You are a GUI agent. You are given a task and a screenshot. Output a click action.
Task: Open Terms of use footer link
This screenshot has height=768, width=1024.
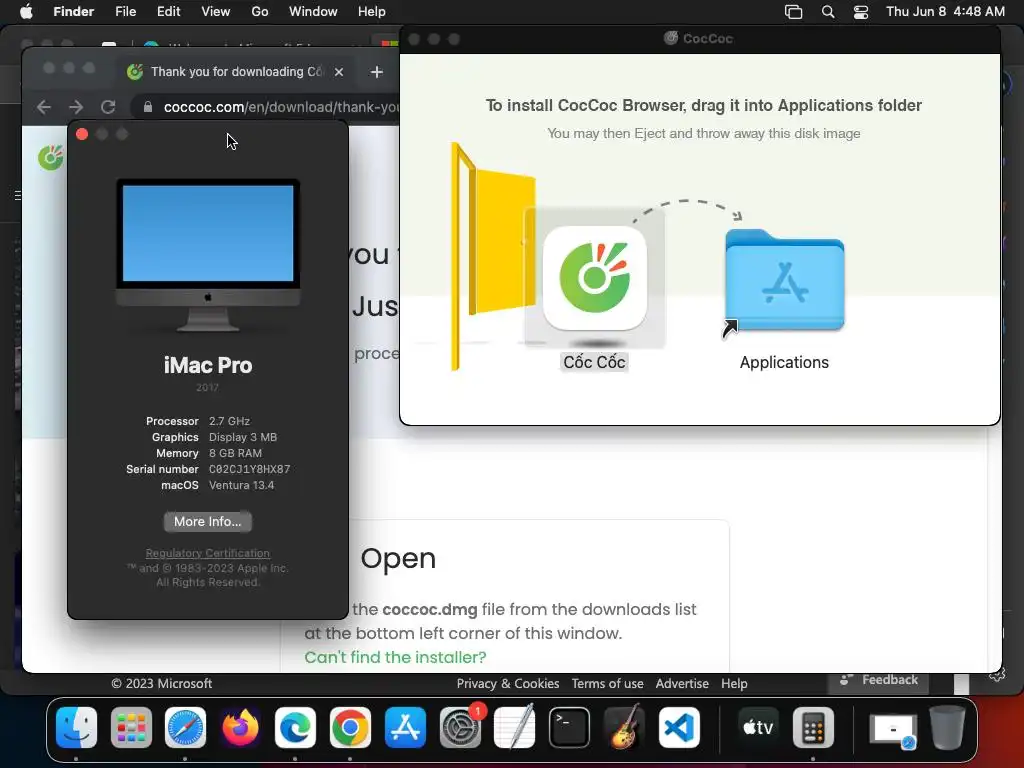(x=607, y=683)
